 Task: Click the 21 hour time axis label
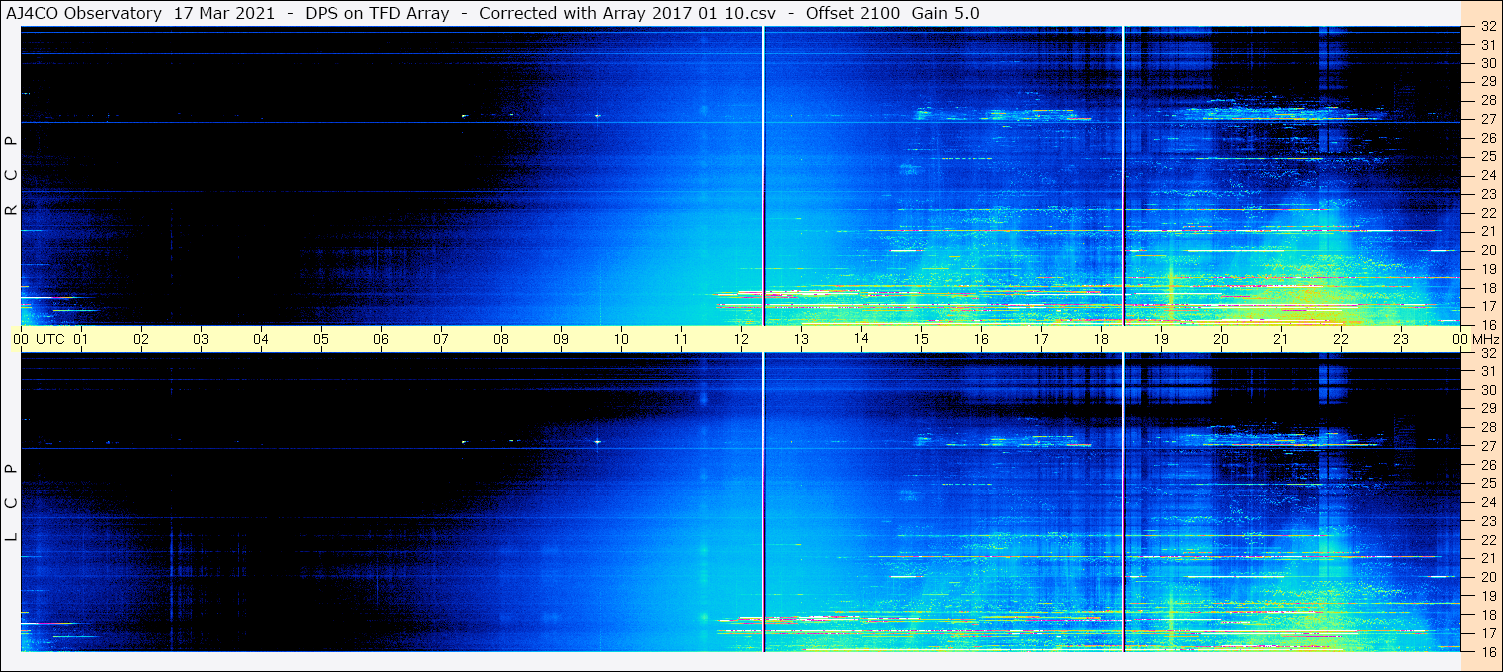pyautogui.click(x=1281, y=339)
